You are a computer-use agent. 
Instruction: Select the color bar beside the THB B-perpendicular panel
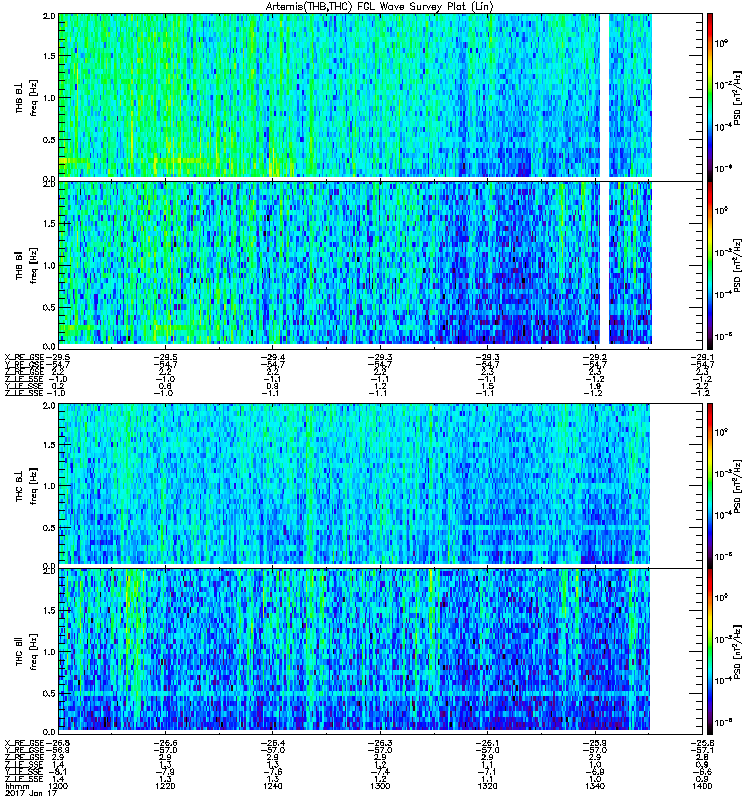710,97
